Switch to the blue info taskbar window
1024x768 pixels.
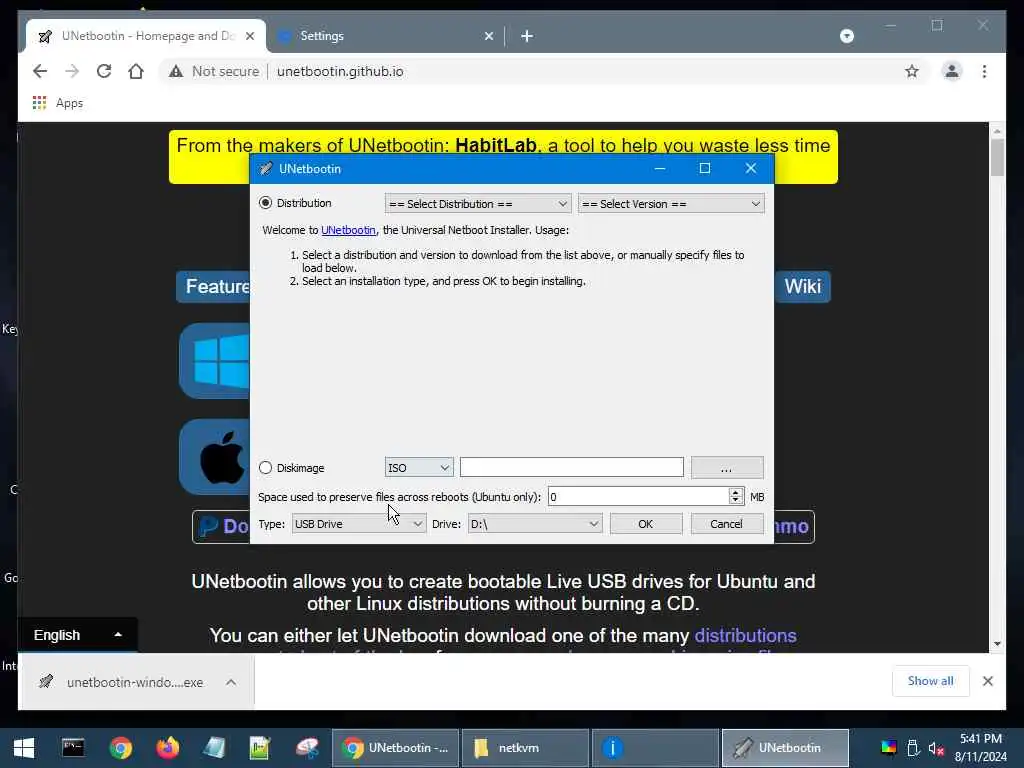(656, 748)
